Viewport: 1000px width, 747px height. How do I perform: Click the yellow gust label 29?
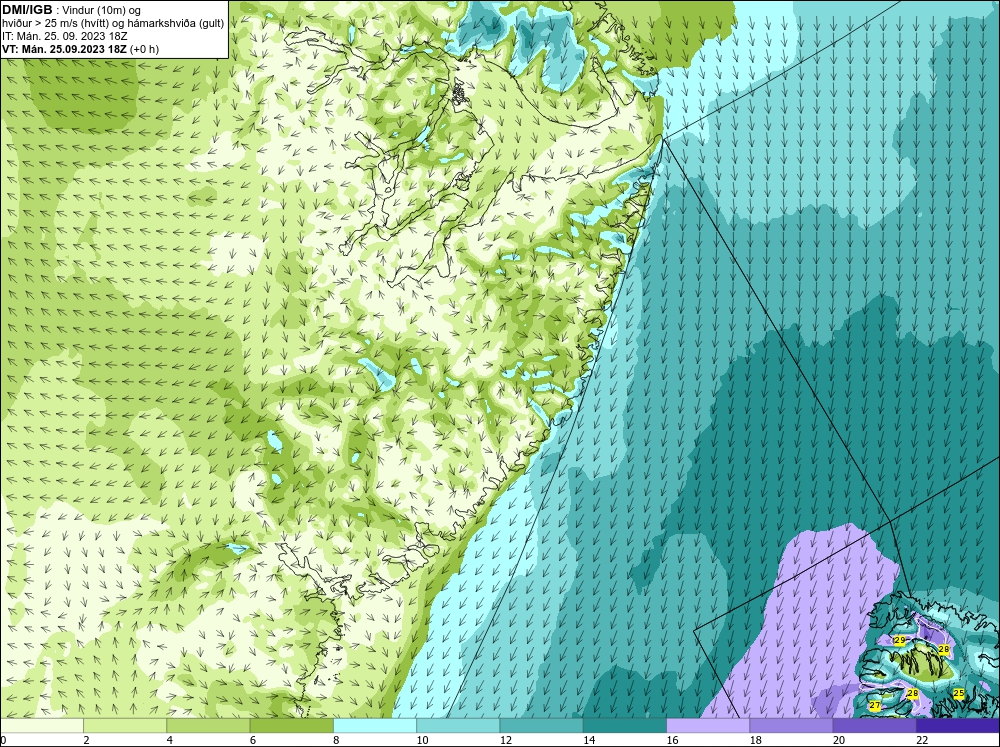pos(900,640)
